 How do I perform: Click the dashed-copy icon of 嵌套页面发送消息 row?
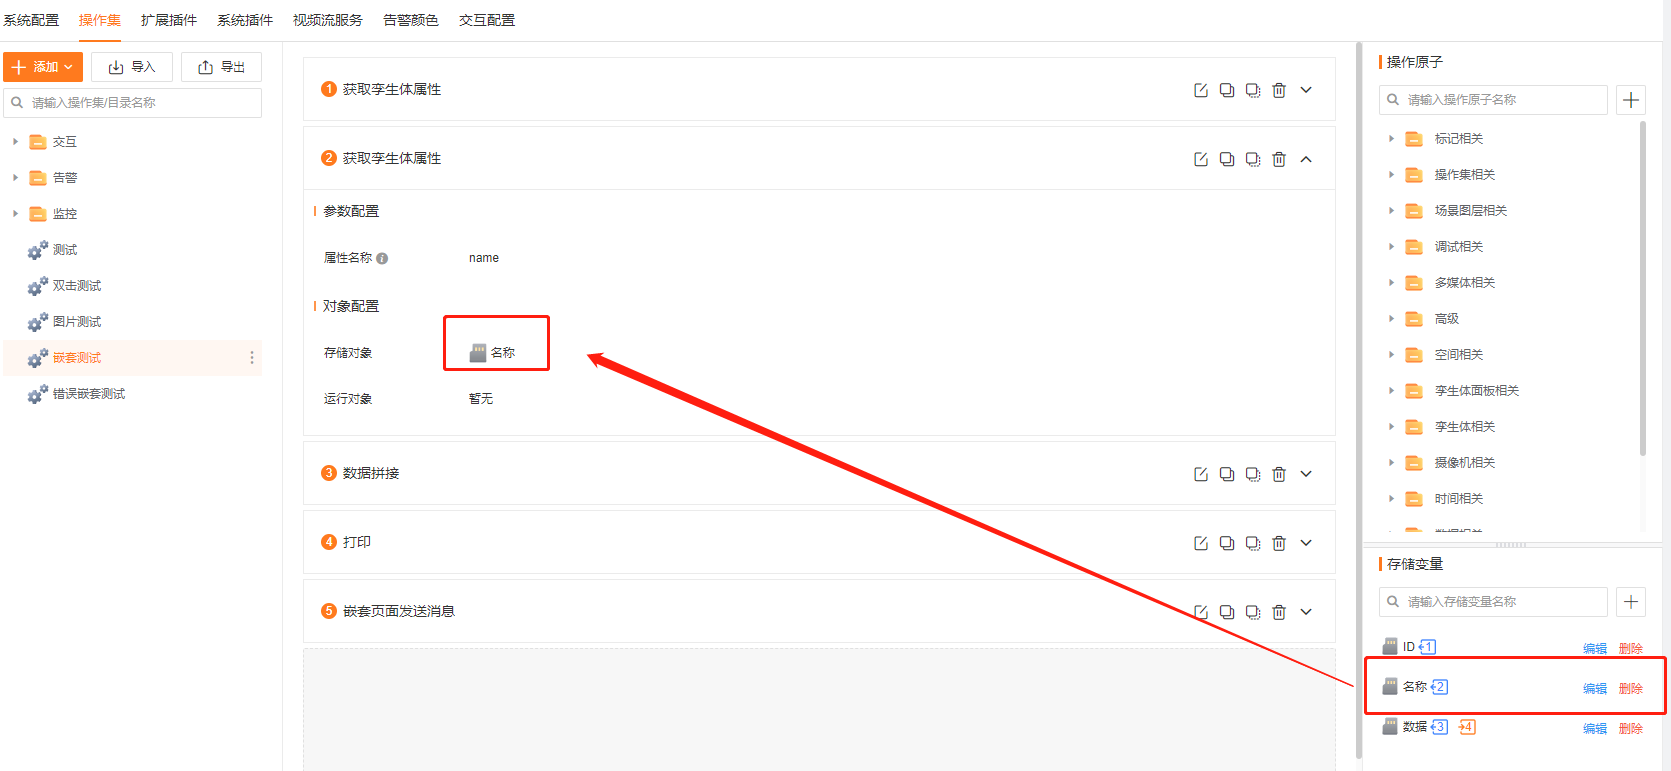pyautogui.click(x=1253, y=612)
